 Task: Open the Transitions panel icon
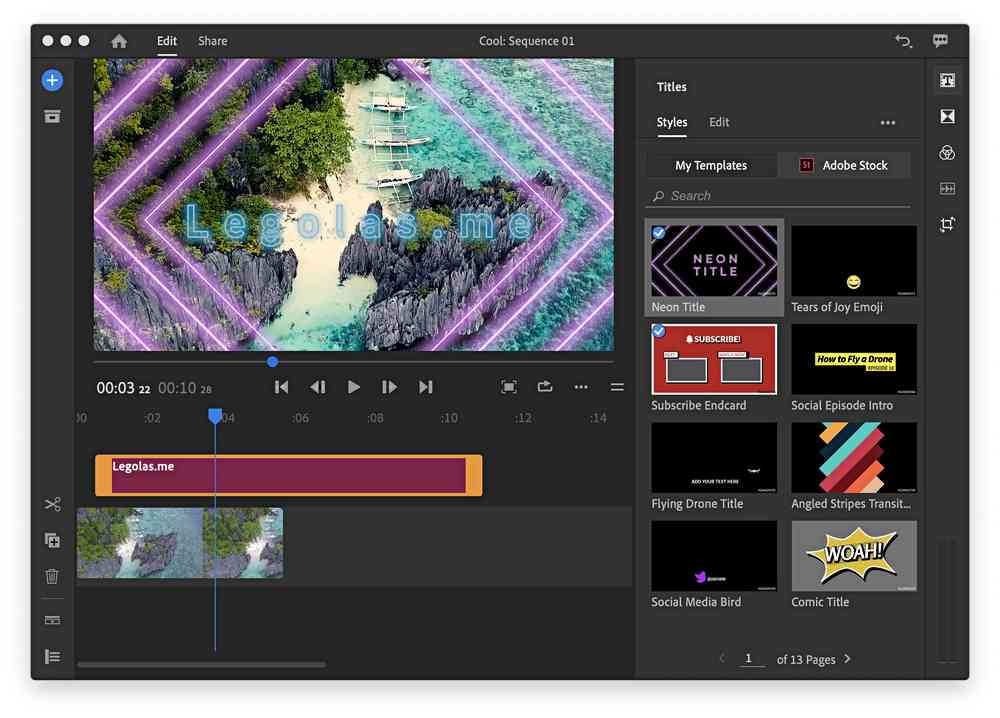point(947,116)
